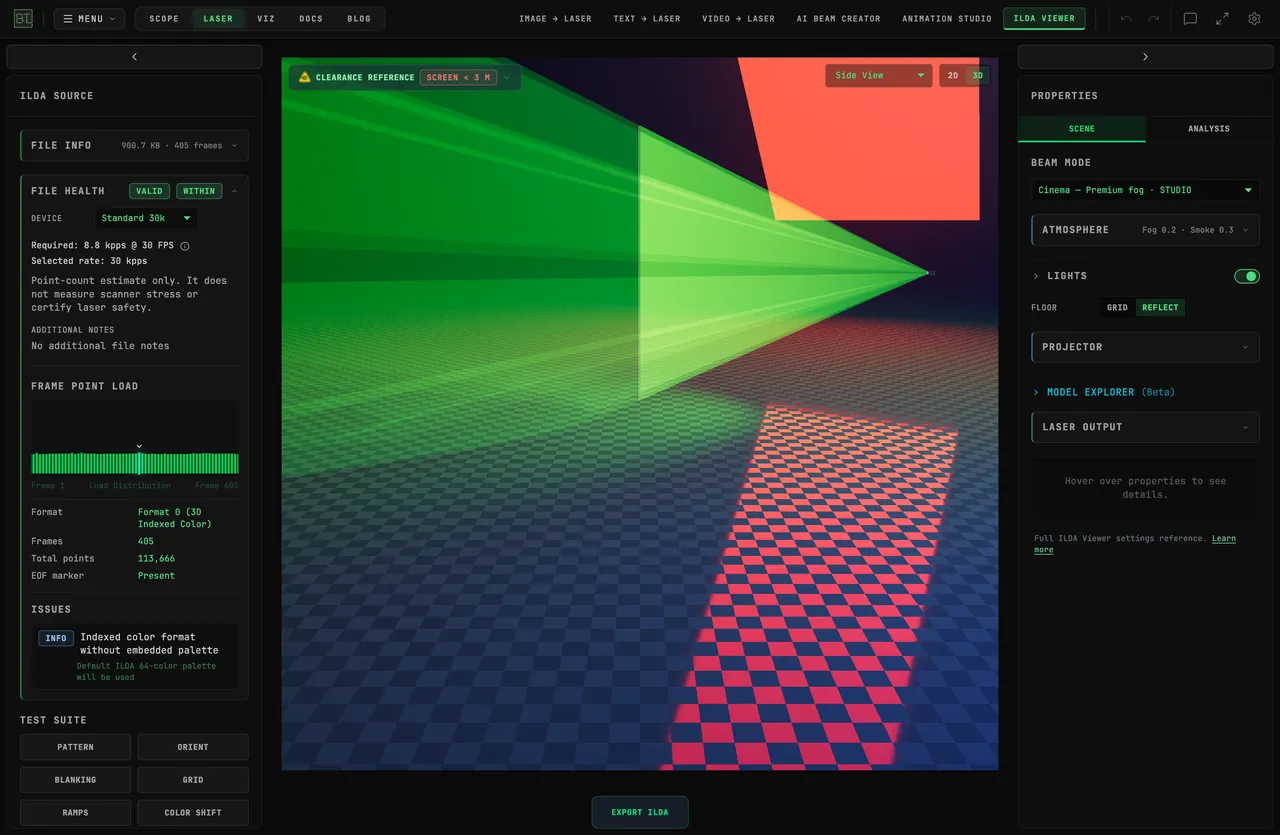The width and height of the screenshot is (1280, 835).
Task: Click the clearance warning triangle icon
Action: (305, 77)
